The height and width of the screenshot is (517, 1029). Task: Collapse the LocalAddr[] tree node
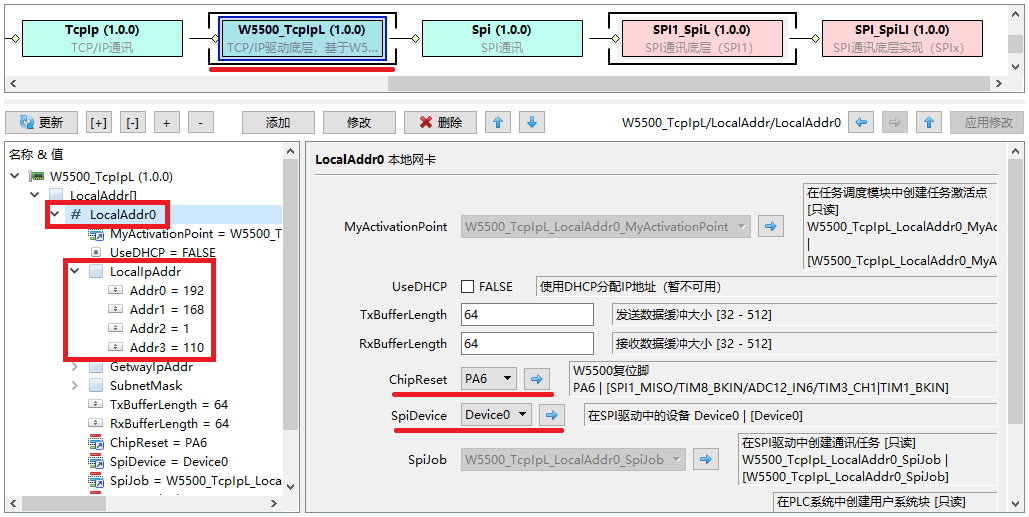(x=35, y=196)
